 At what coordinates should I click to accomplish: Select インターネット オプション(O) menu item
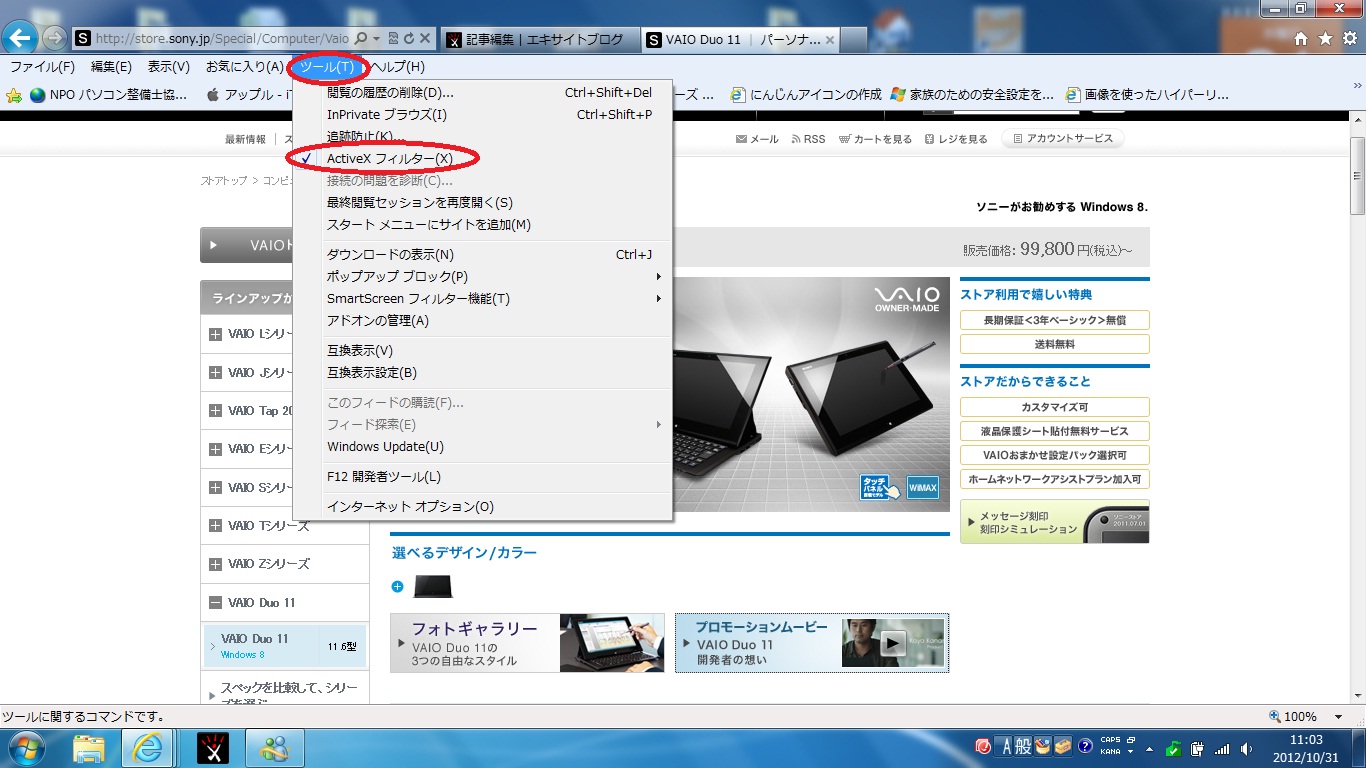pyautogui.click(x=483, y=506)
